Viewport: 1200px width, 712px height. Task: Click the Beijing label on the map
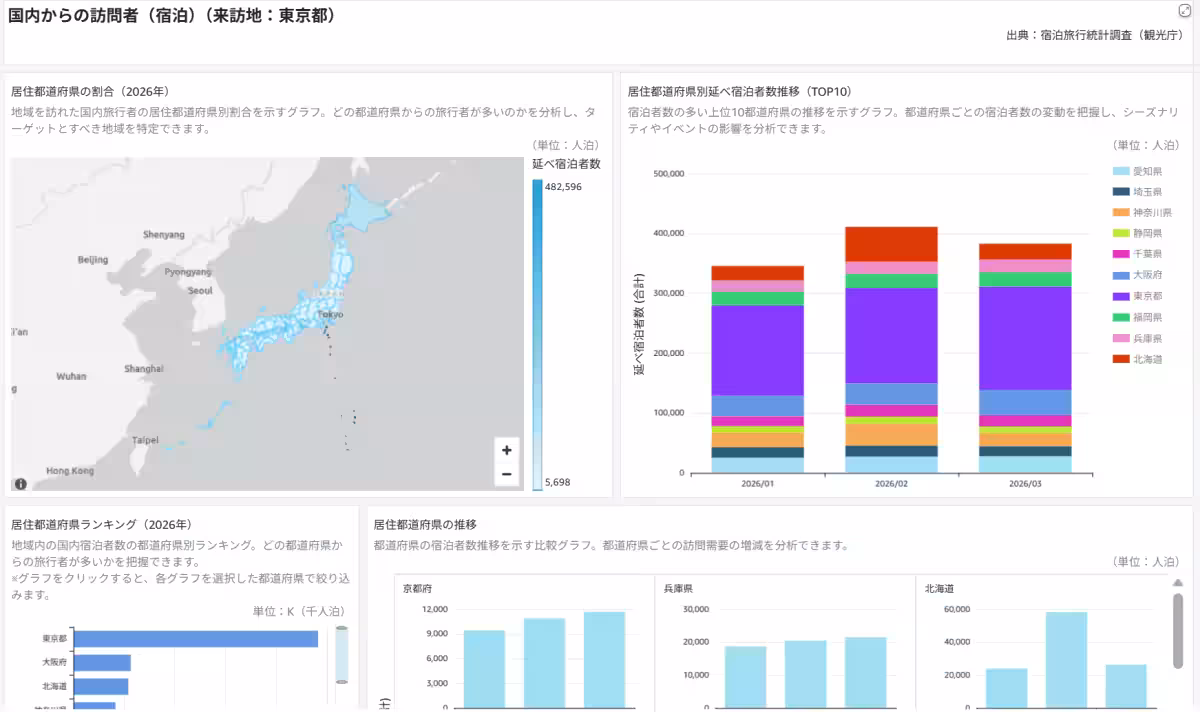coord(93,260)
